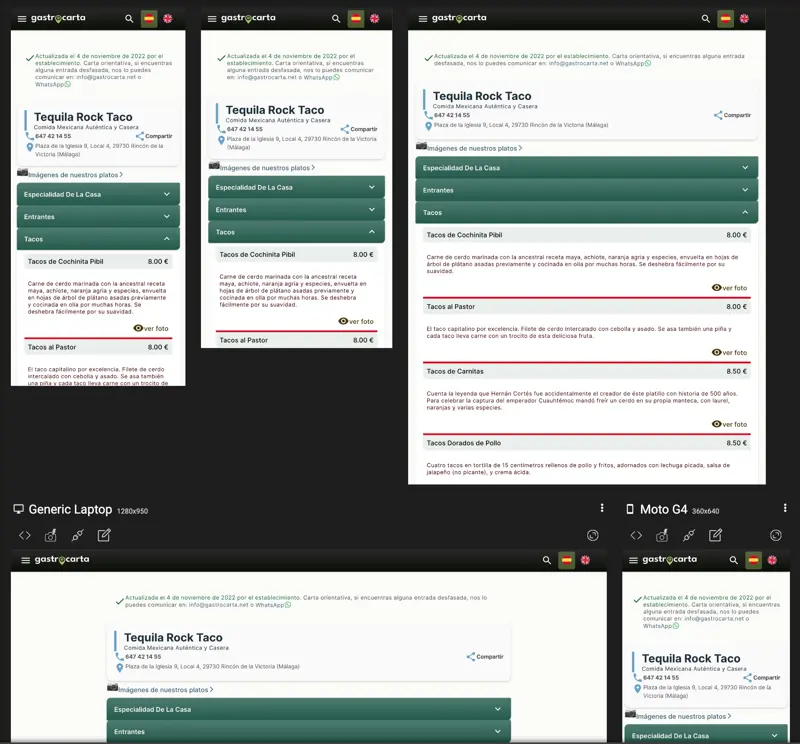Open Imágenes de nuestros platos in Generic Laptop

point(166,690)
